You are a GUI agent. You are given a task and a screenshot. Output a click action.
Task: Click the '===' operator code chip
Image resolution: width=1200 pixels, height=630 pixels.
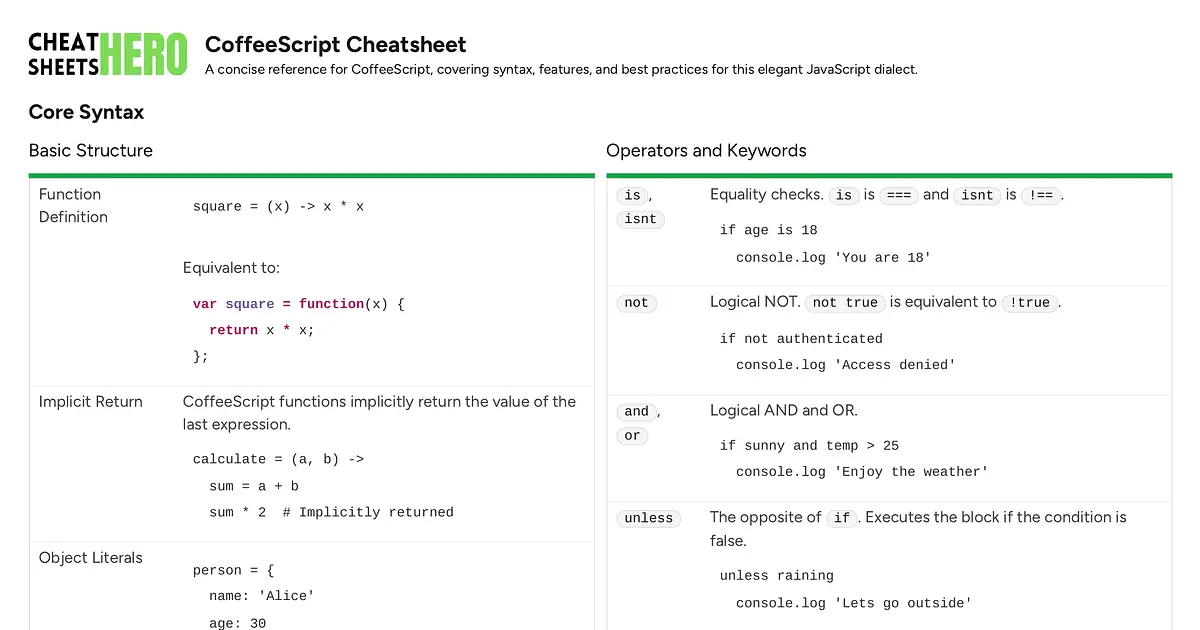tap(899, 196)
